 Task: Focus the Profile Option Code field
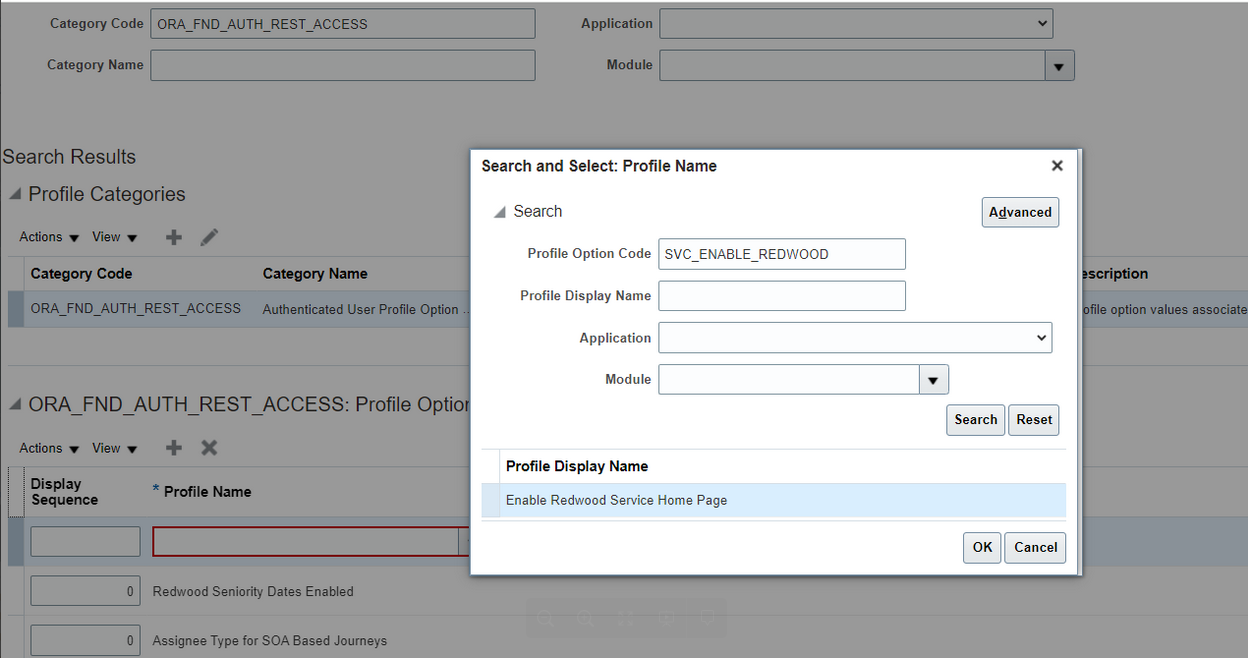coord(782,254)
